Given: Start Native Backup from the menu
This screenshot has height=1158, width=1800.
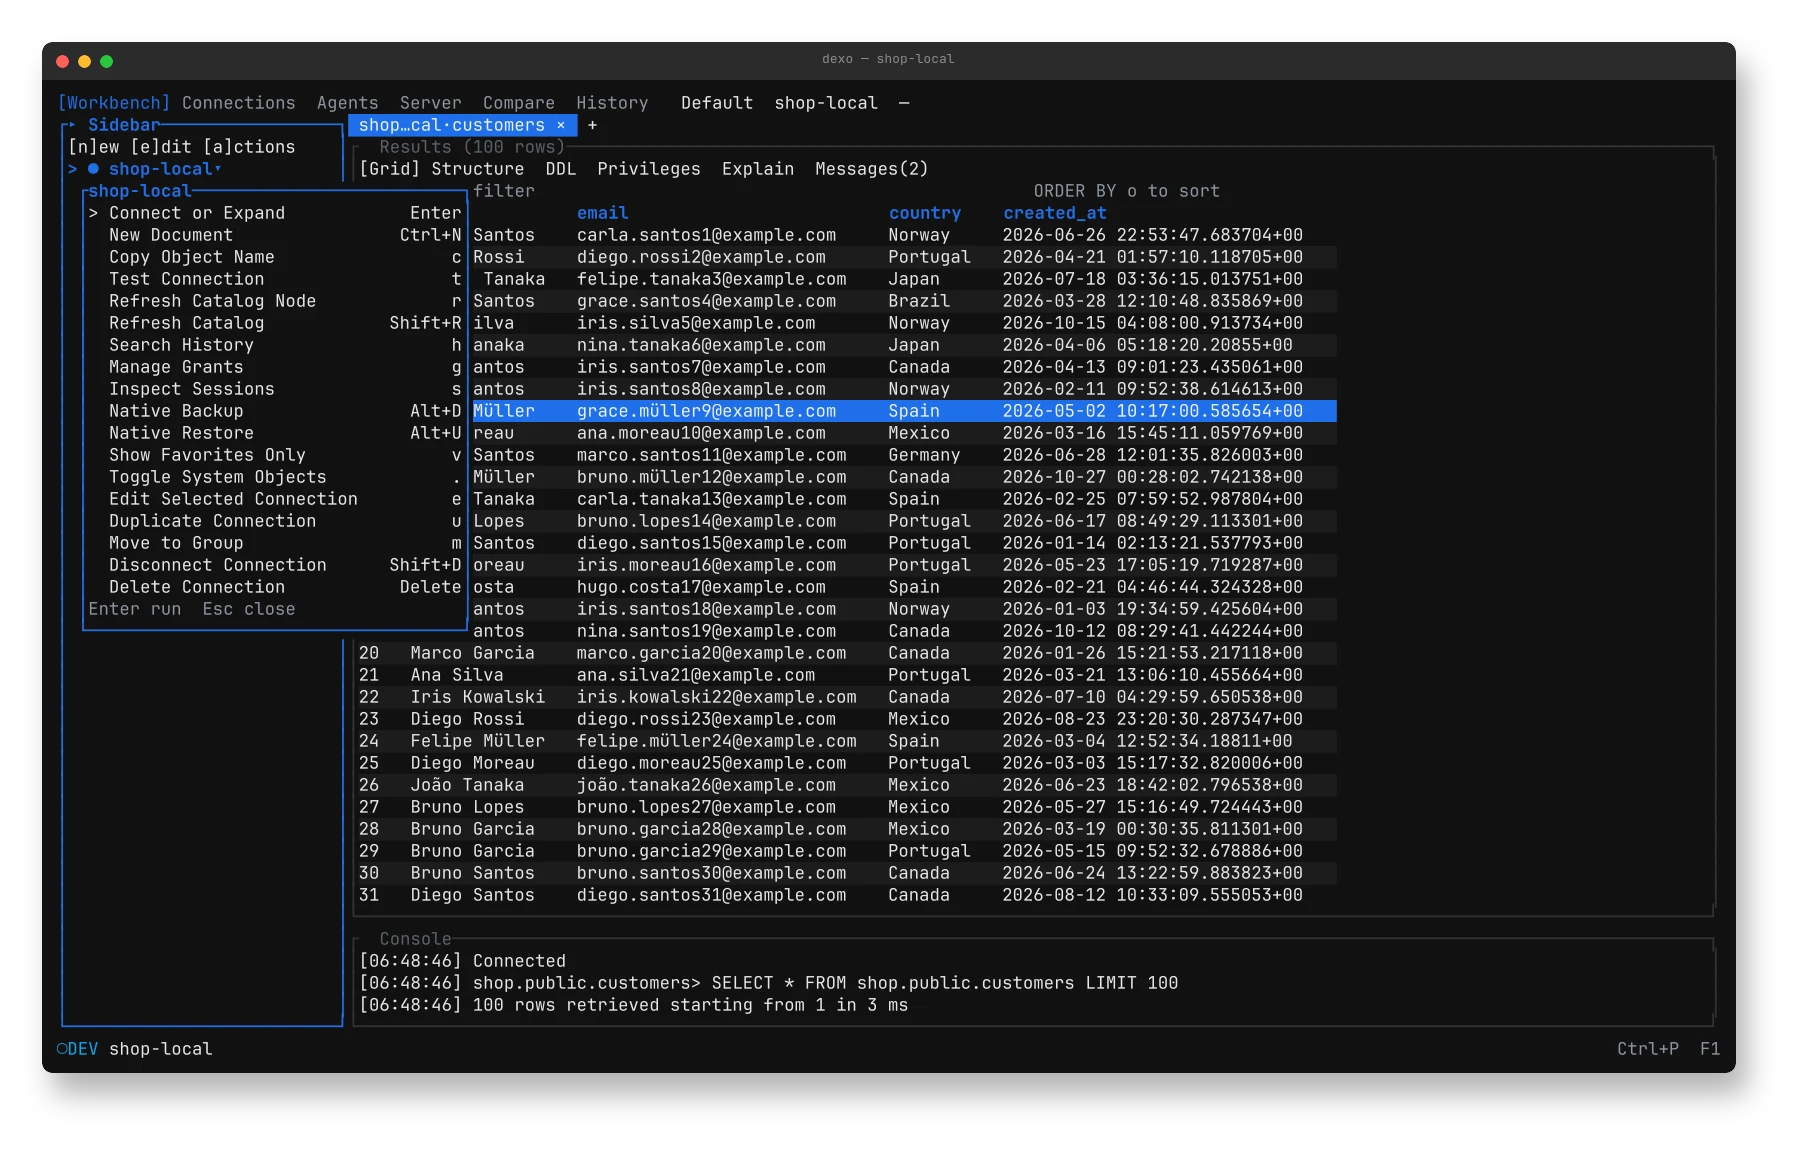Looking at the screenshot, I should pos(275,411).
